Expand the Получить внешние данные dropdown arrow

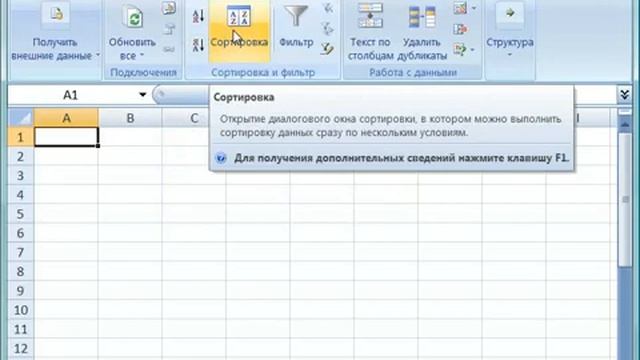coord(98,55)
